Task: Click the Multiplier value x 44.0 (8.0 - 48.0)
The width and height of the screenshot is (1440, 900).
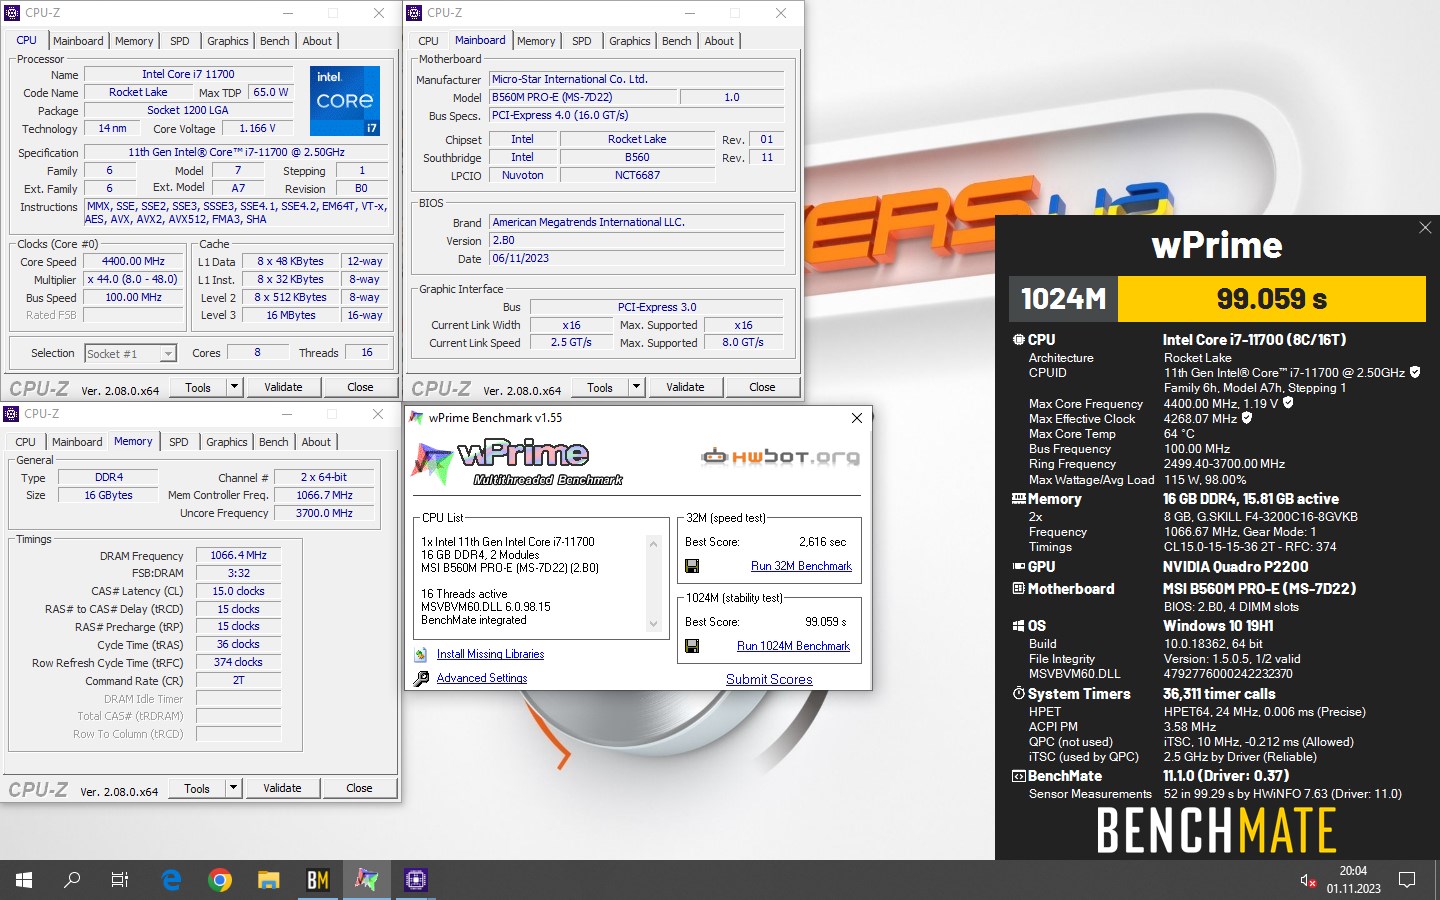Action: [133, 279]
